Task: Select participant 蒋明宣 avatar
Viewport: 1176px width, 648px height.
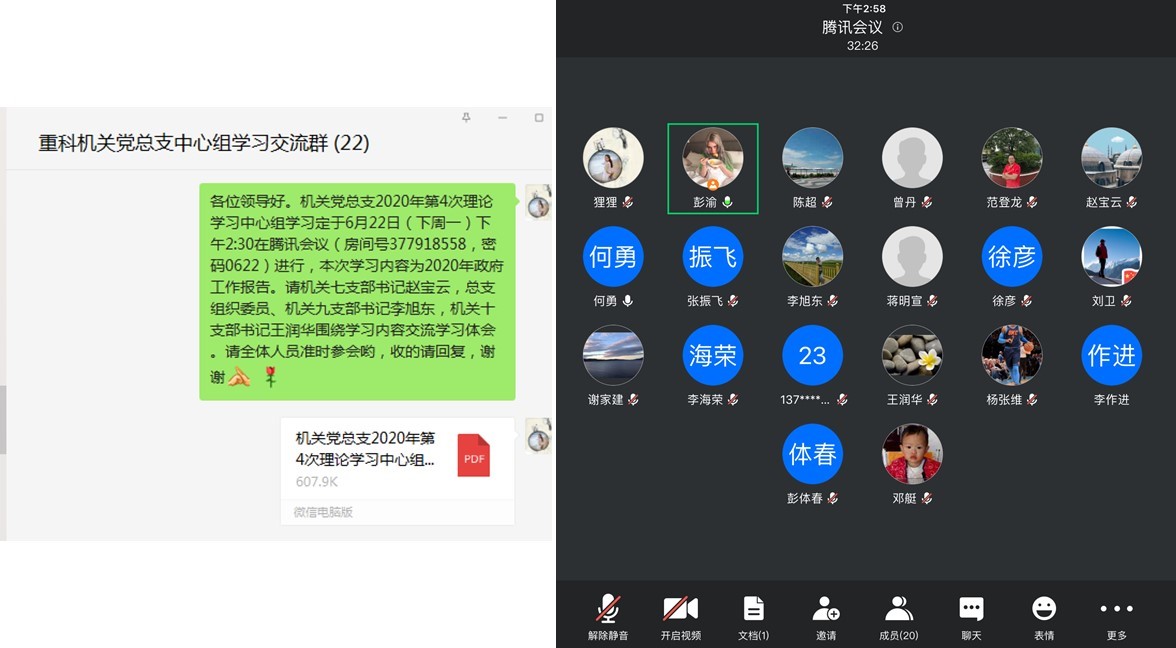Action: click(x=912, y=256)
